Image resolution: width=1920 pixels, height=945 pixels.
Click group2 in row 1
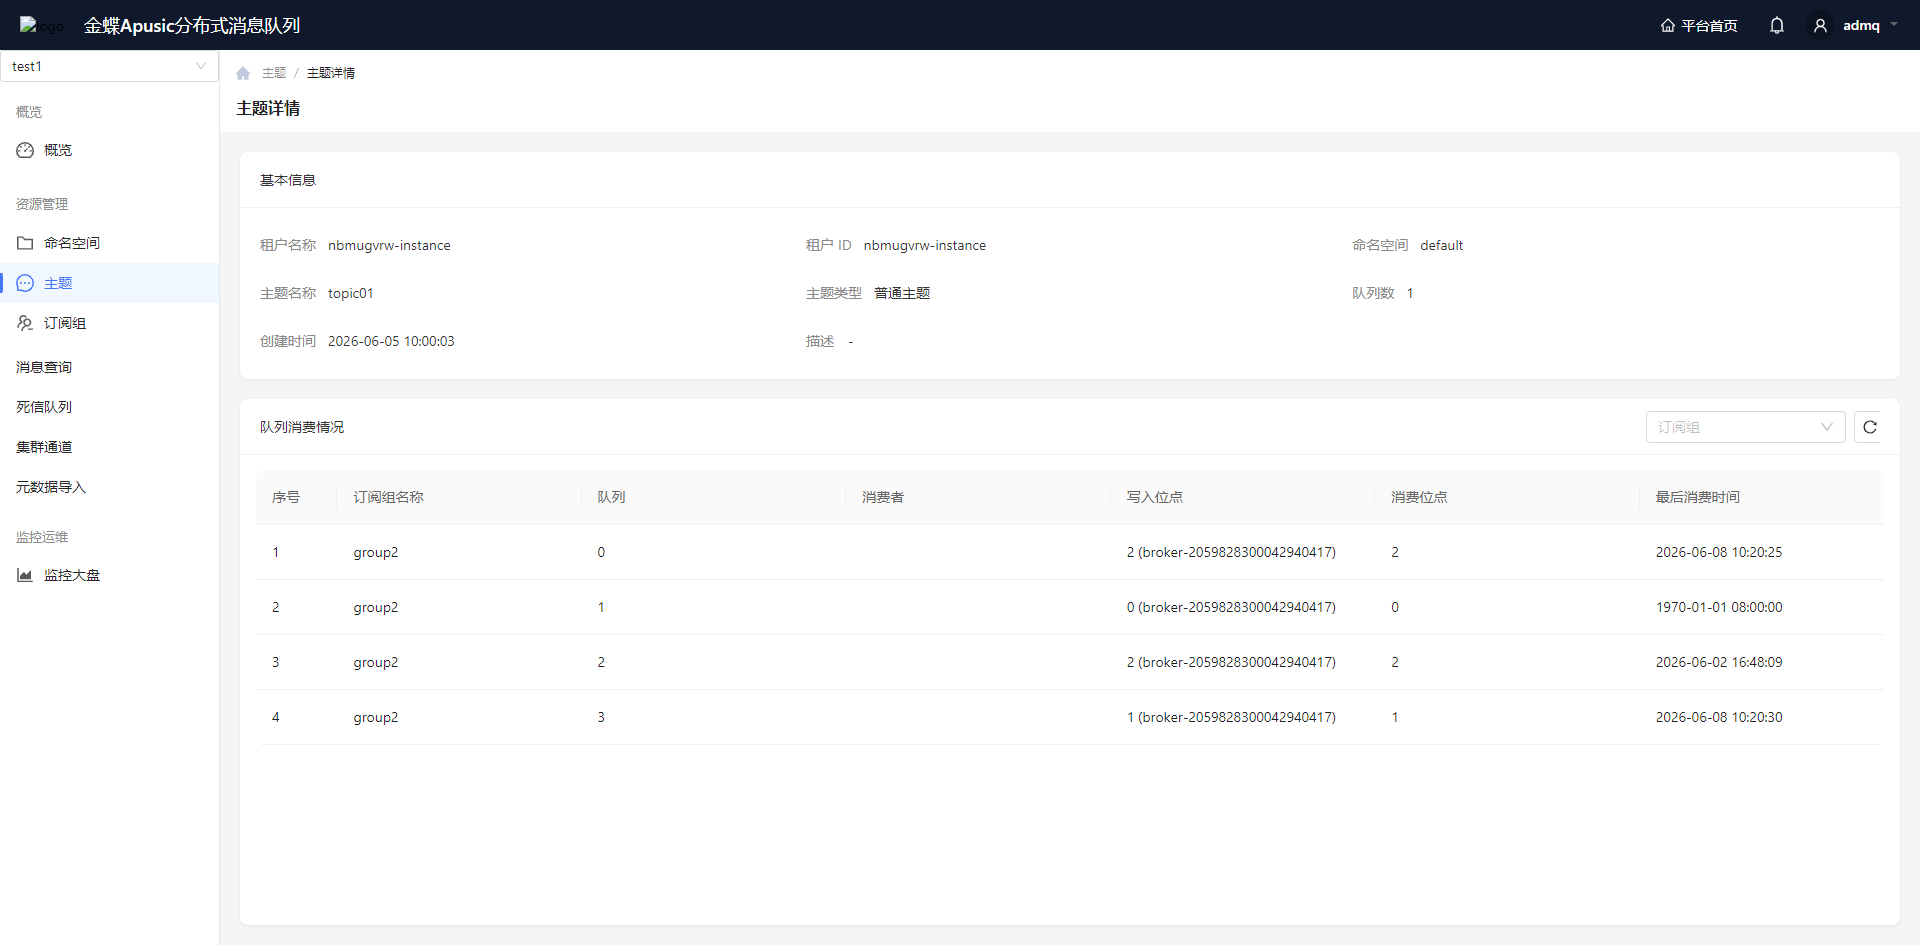[376, 552]
